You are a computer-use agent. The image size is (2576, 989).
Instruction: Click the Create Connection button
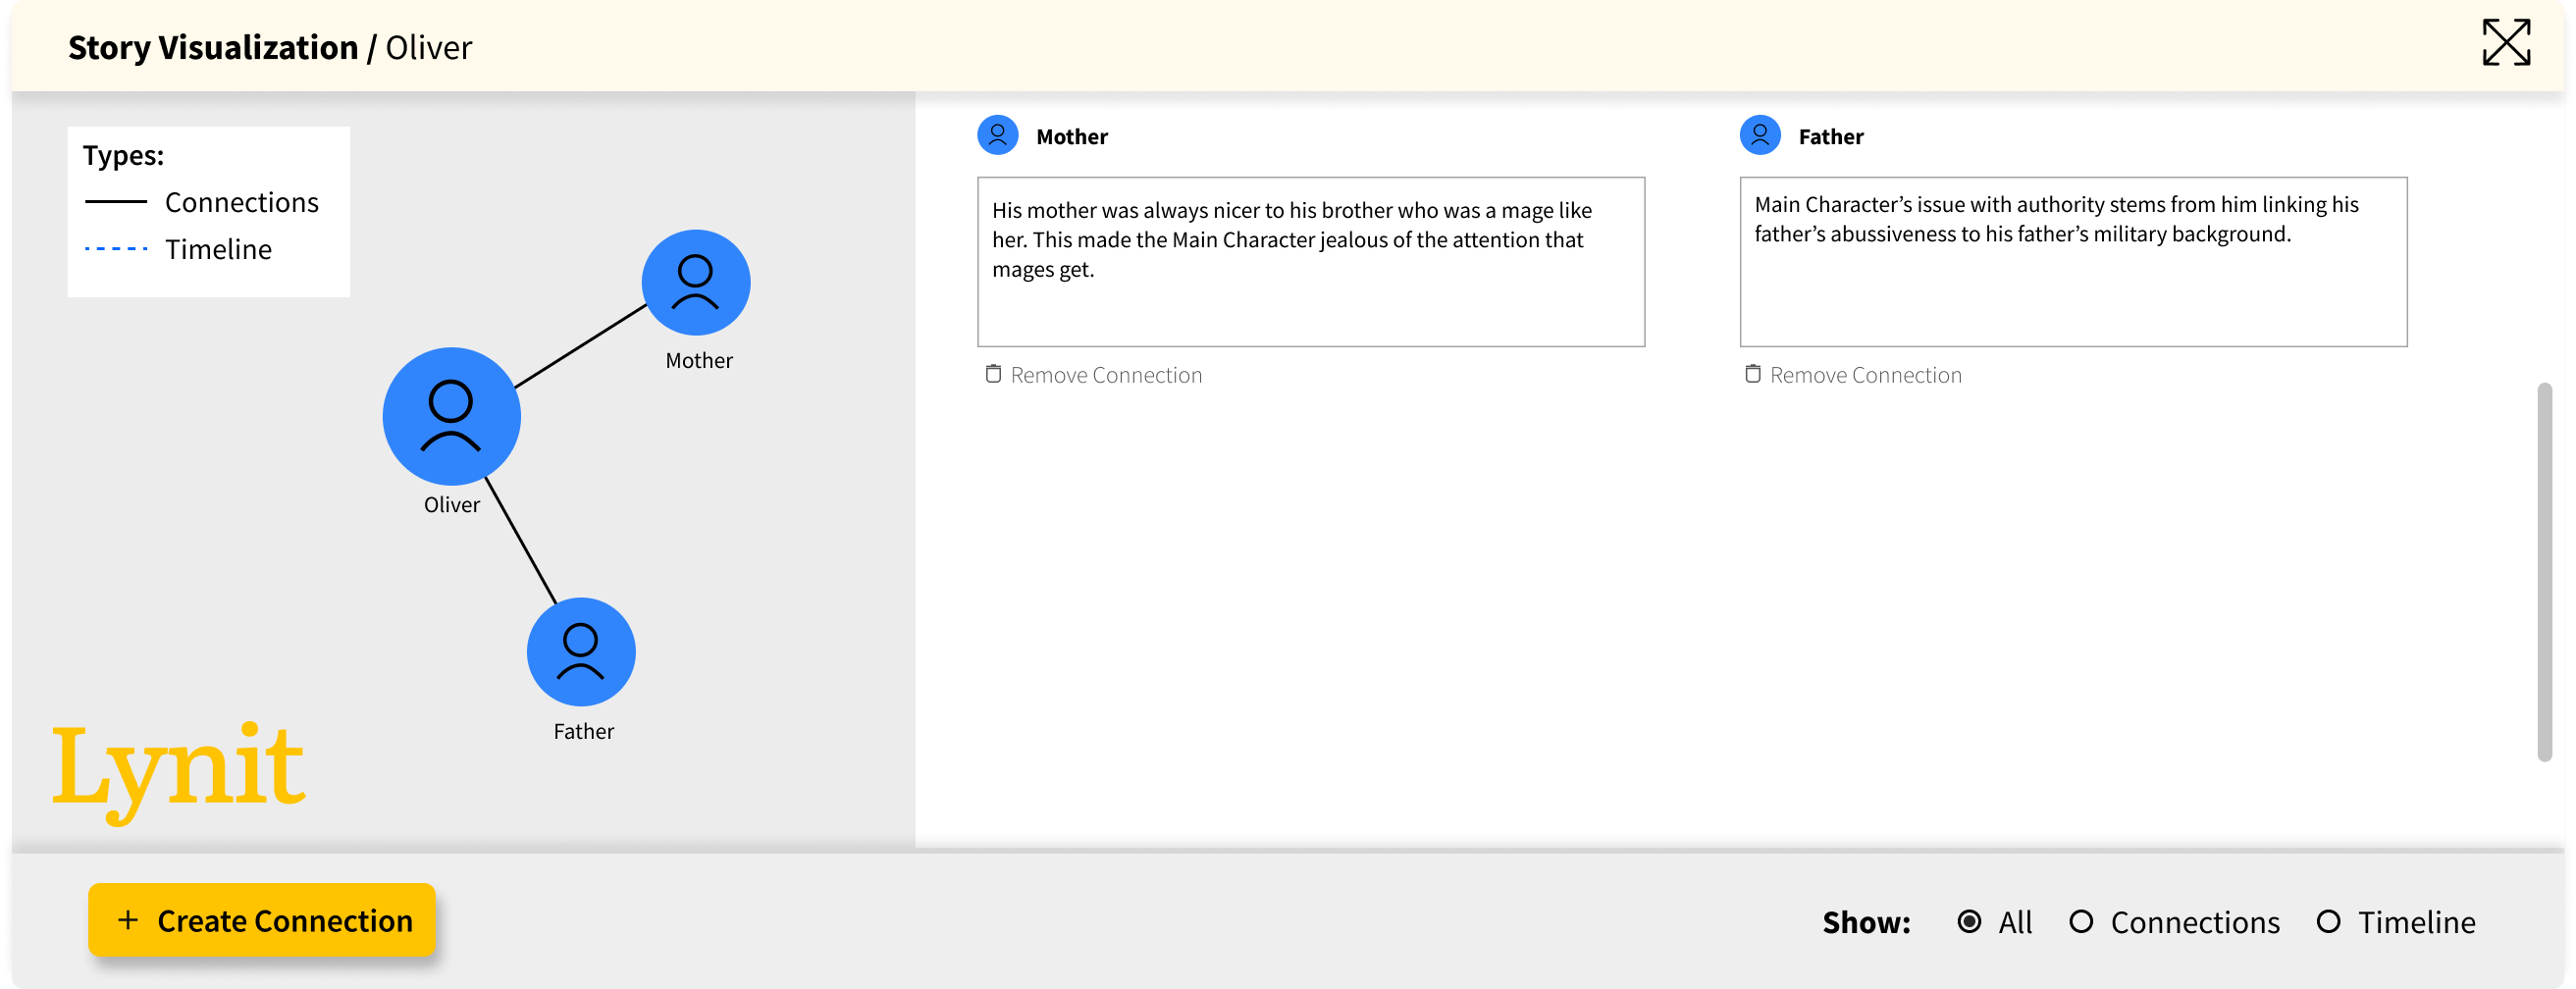pos(262,920)
